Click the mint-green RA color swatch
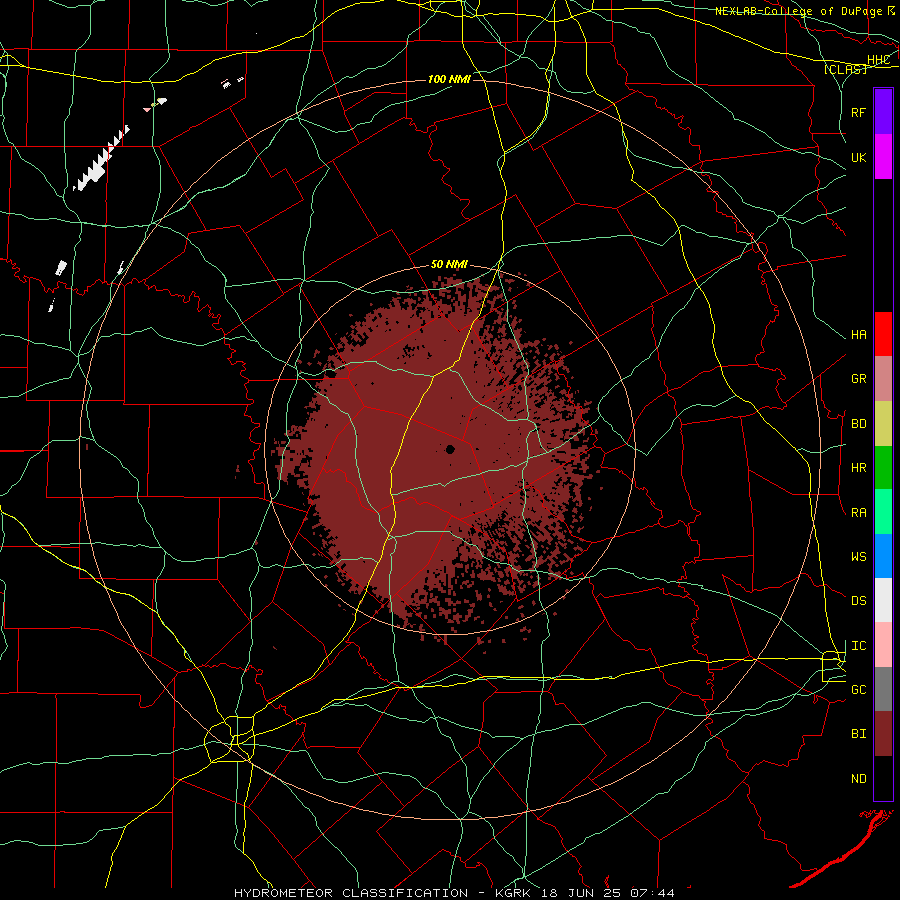Viewport: 900px width, 900px height. (x=883, y=512)
